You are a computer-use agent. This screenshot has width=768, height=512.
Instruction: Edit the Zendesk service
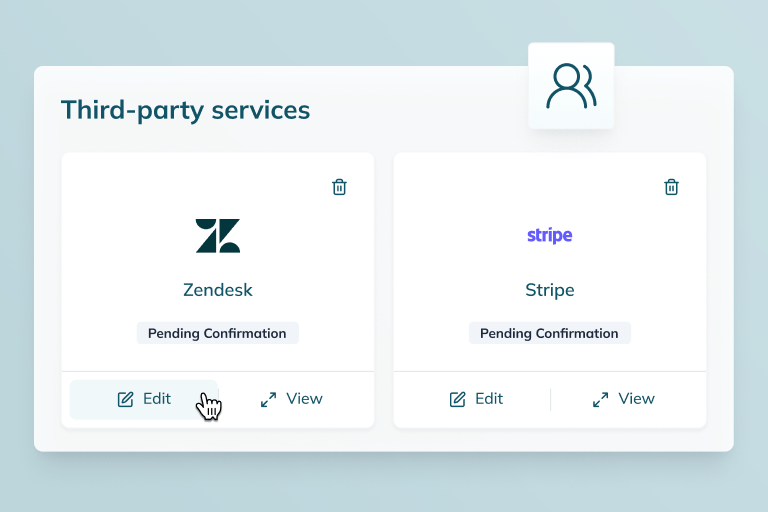[144, 399]
